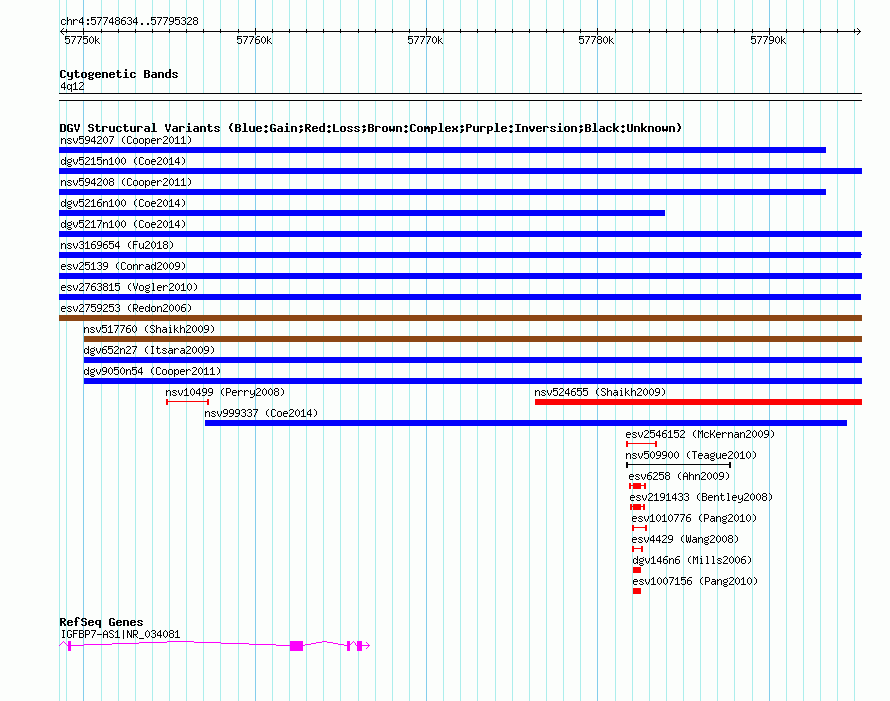Click the 57780k ruler tick label

click(x=596, y=40)
